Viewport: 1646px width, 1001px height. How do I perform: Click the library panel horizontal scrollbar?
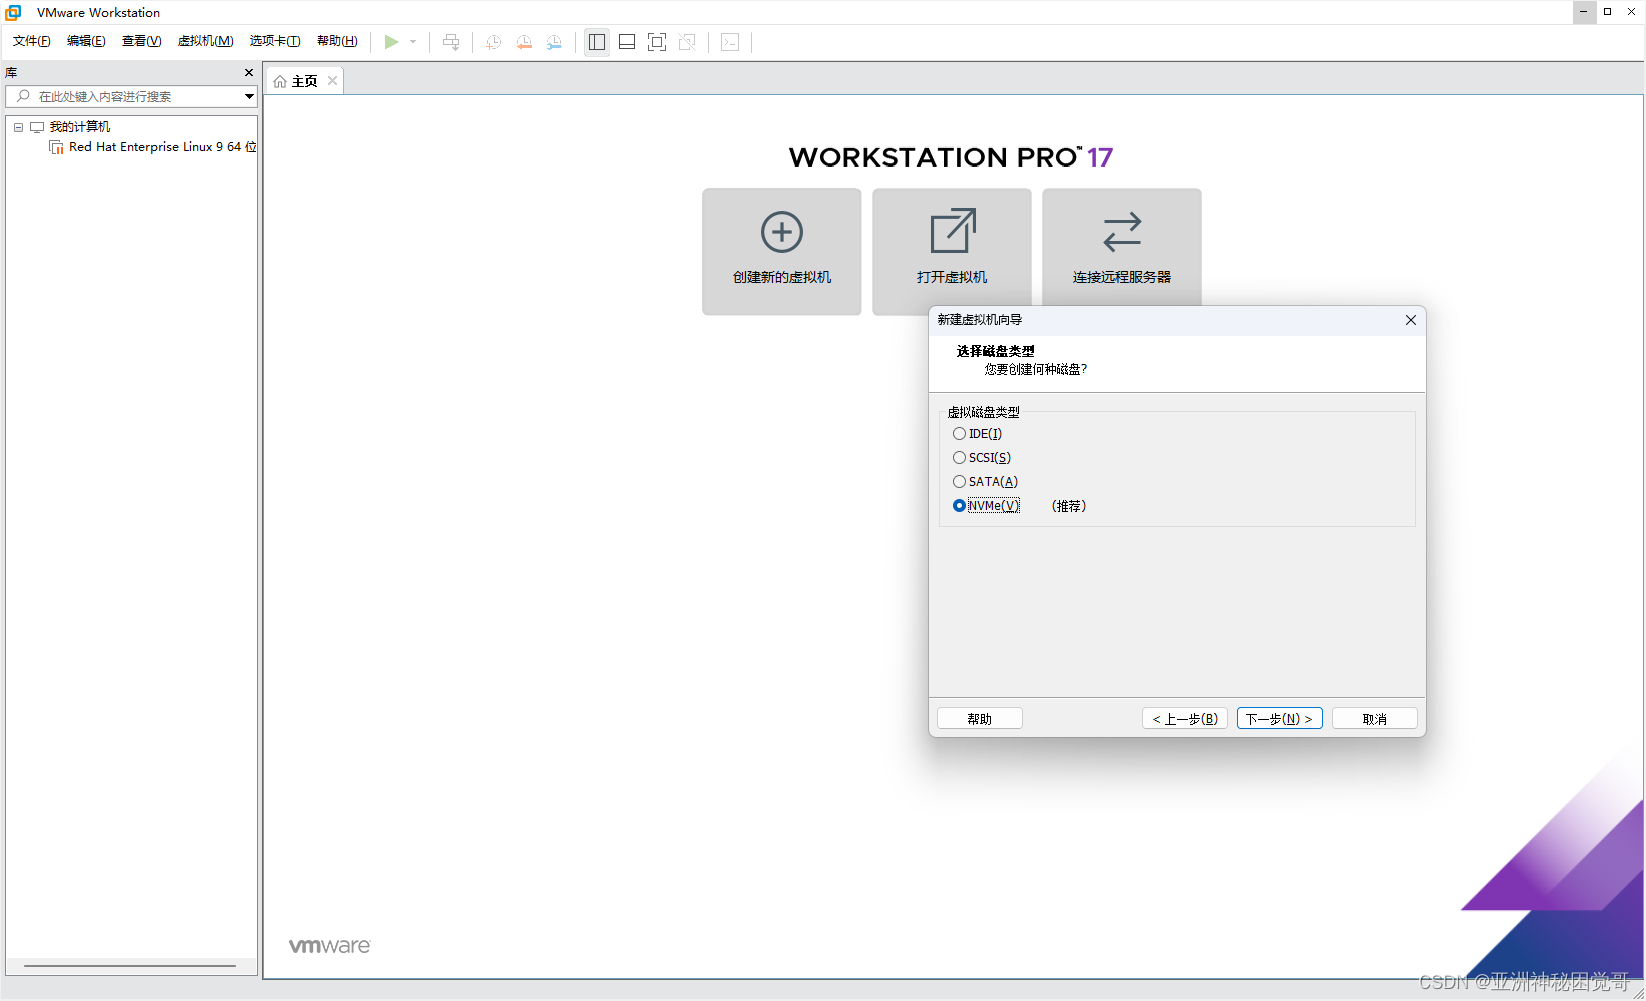(130, 966)
